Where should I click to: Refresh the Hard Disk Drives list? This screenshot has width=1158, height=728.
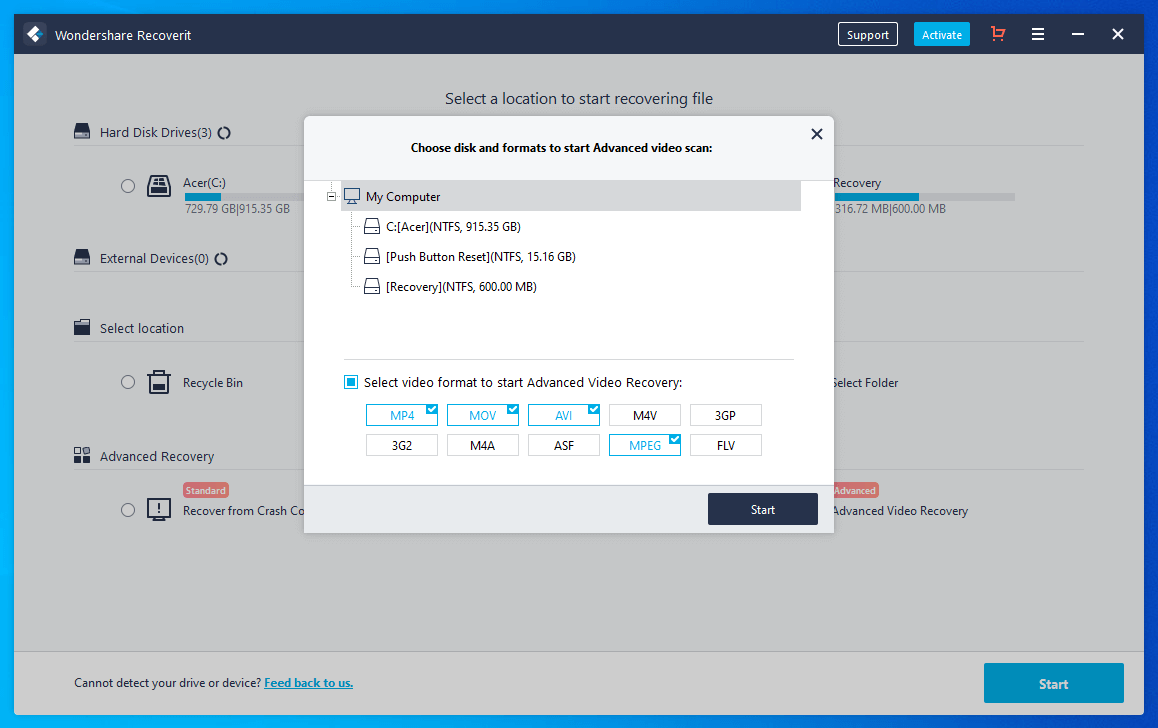224,133
